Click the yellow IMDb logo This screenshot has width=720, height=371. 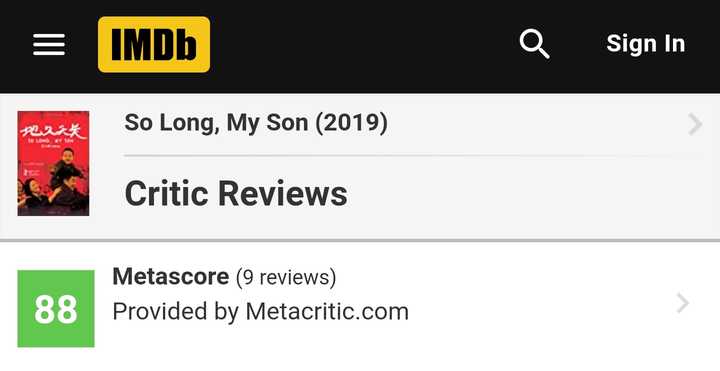[x=154, y=45]
